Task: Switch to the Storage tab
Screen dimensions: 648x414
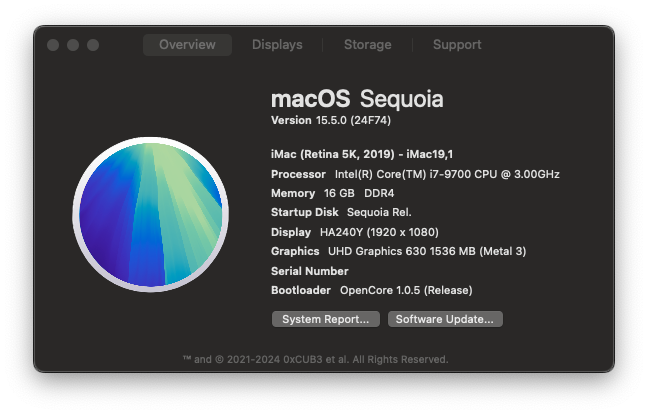Action: pos(367,45)
